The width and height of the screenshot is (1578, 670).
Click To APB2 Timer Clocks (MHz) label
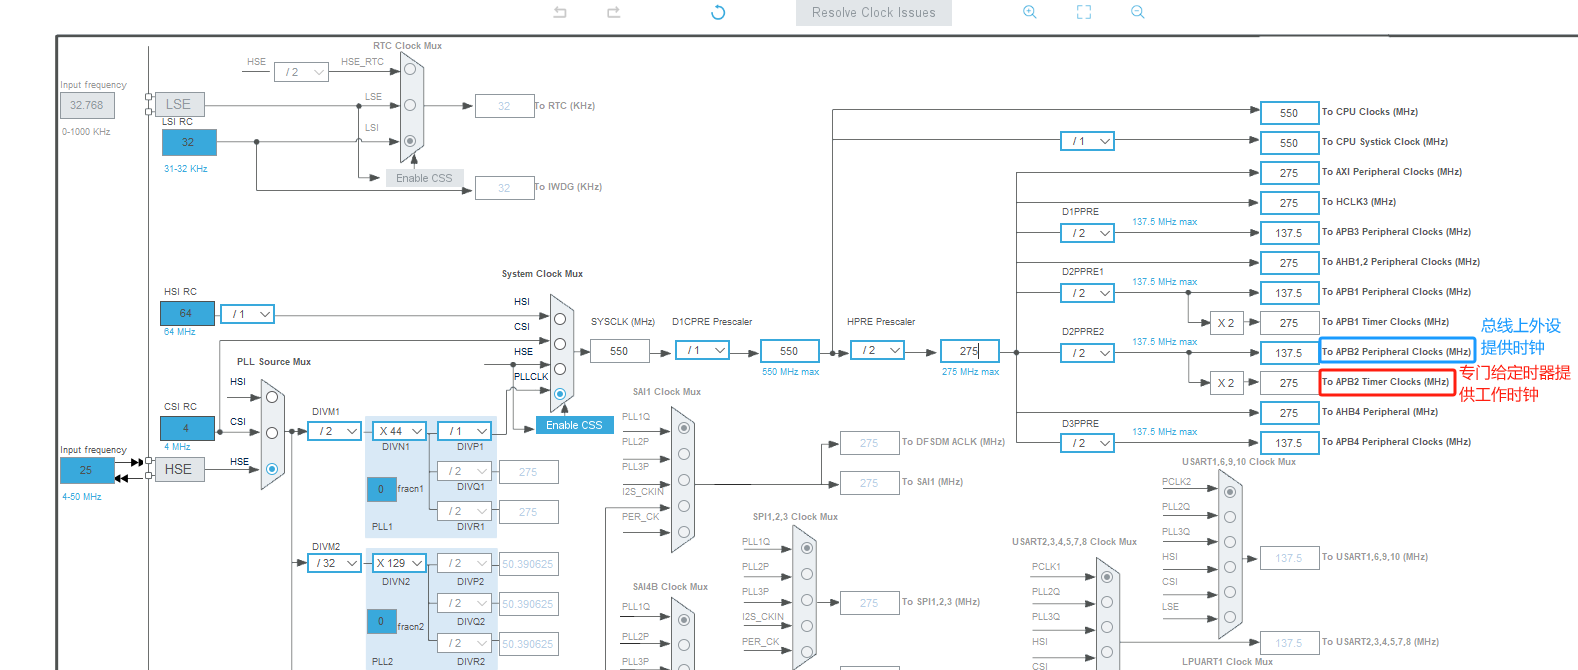pos(1386,382)
